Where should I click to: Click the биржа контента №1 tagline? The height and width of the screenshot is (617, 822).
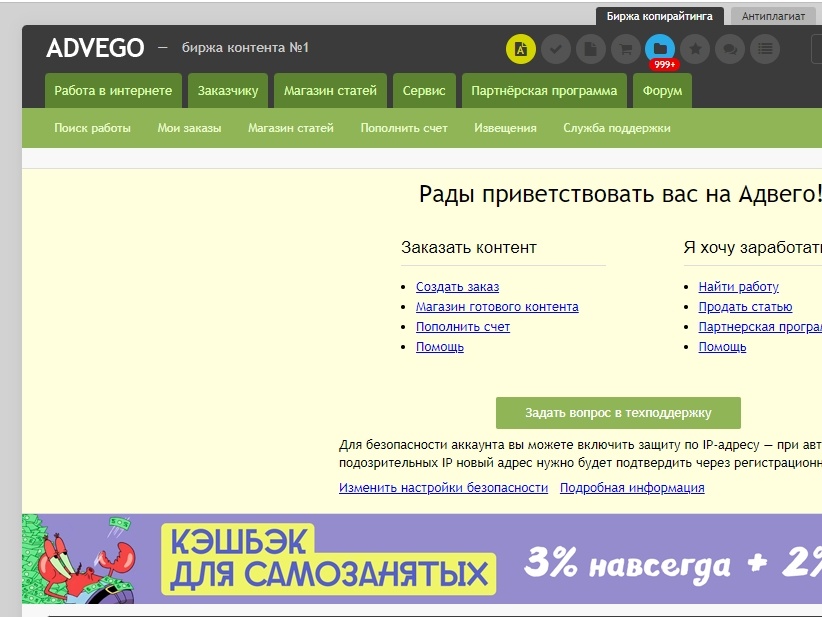pyautogui.click(x=245, y=48)
